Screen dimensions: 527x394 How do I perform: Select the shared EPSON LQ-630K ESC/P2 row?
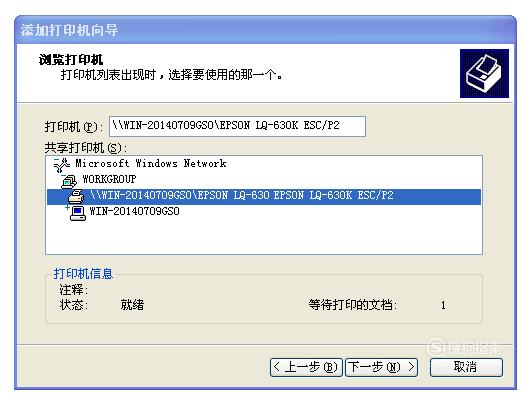click(264, 197)
